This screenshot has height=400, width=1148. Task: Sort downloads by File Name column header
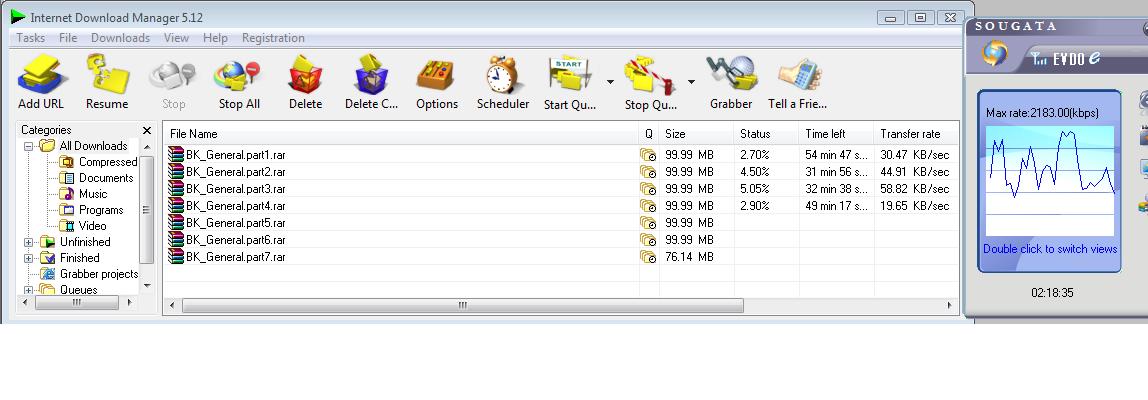click(x=401, y=134)
